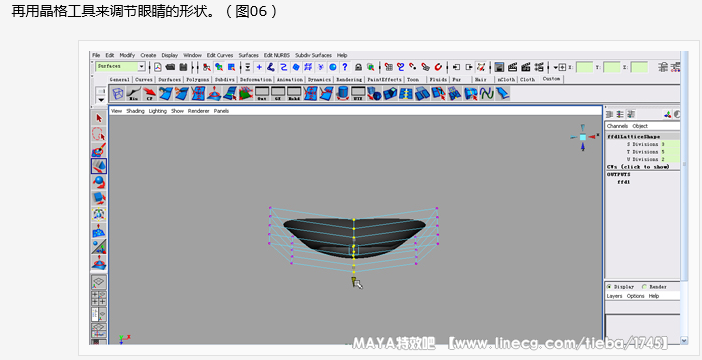Select the Display radio button

click(x=609, y=287)
